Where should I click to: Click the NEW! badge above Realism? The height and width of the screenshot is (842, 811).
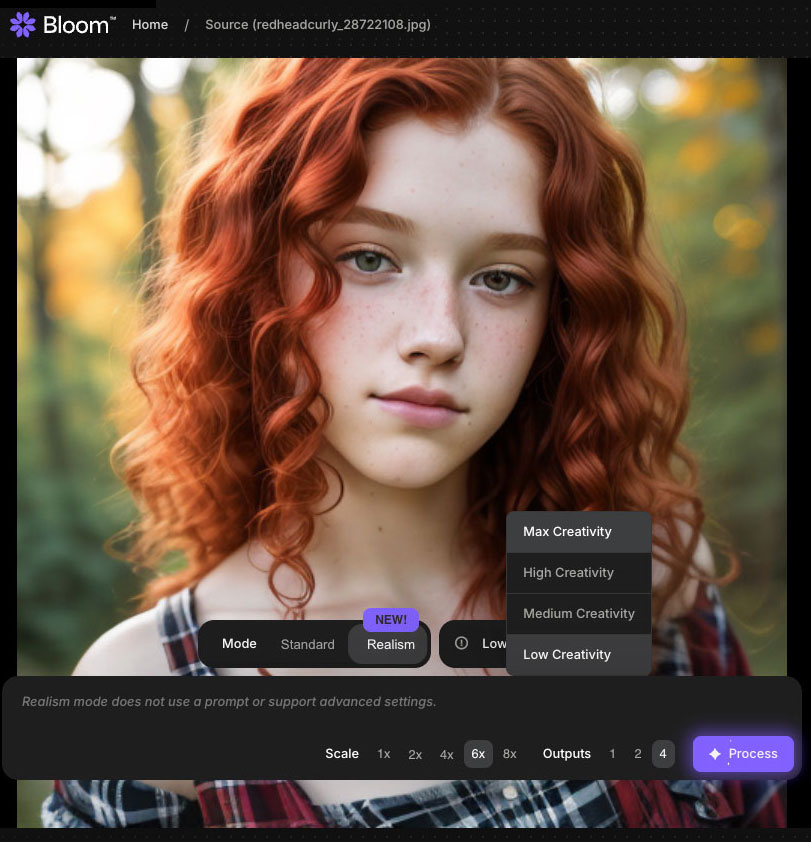pos(390,620)
